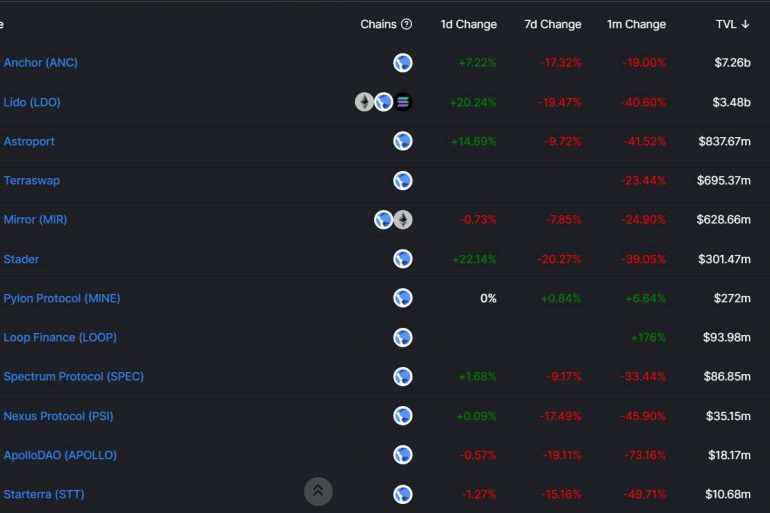770x513 pixels.
Task: Click the Terra chain icon in Starterra row
Action: 403,494
